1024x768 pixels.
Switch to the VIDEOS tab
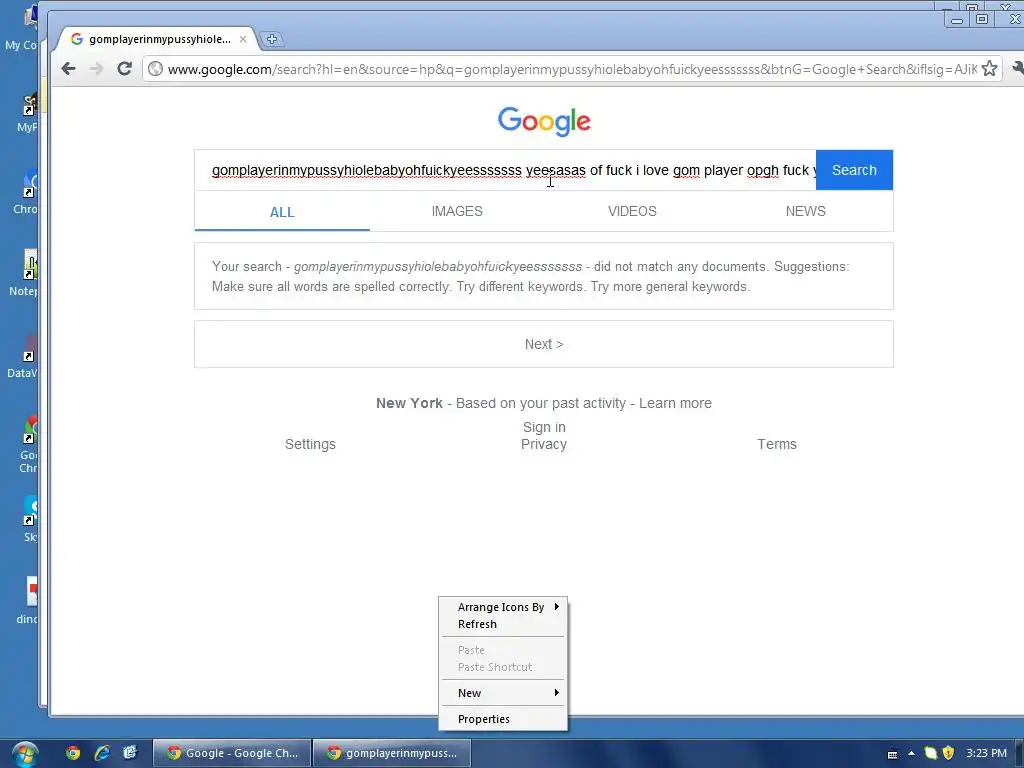[x=632, y=211]
